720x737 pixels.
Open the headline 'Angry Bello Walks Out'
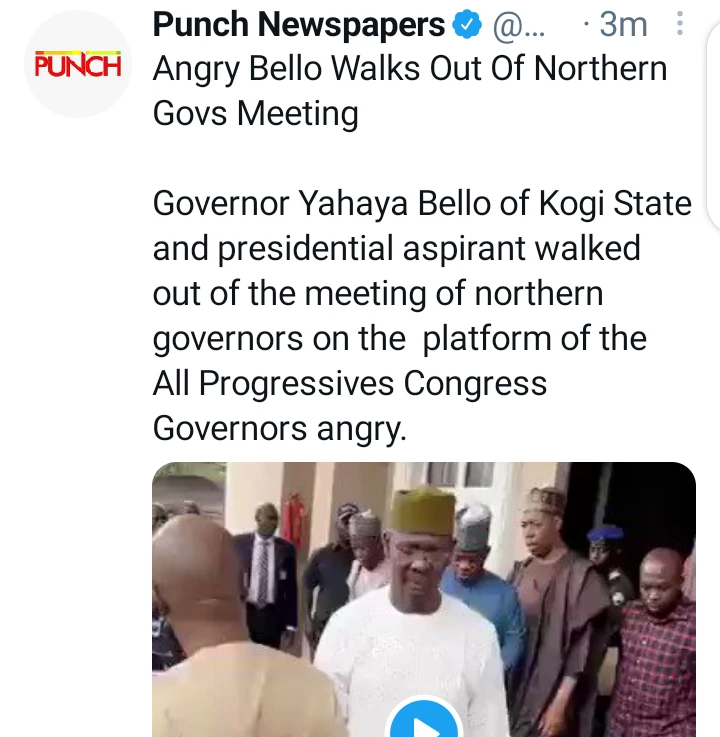click(x=409, y=69)
